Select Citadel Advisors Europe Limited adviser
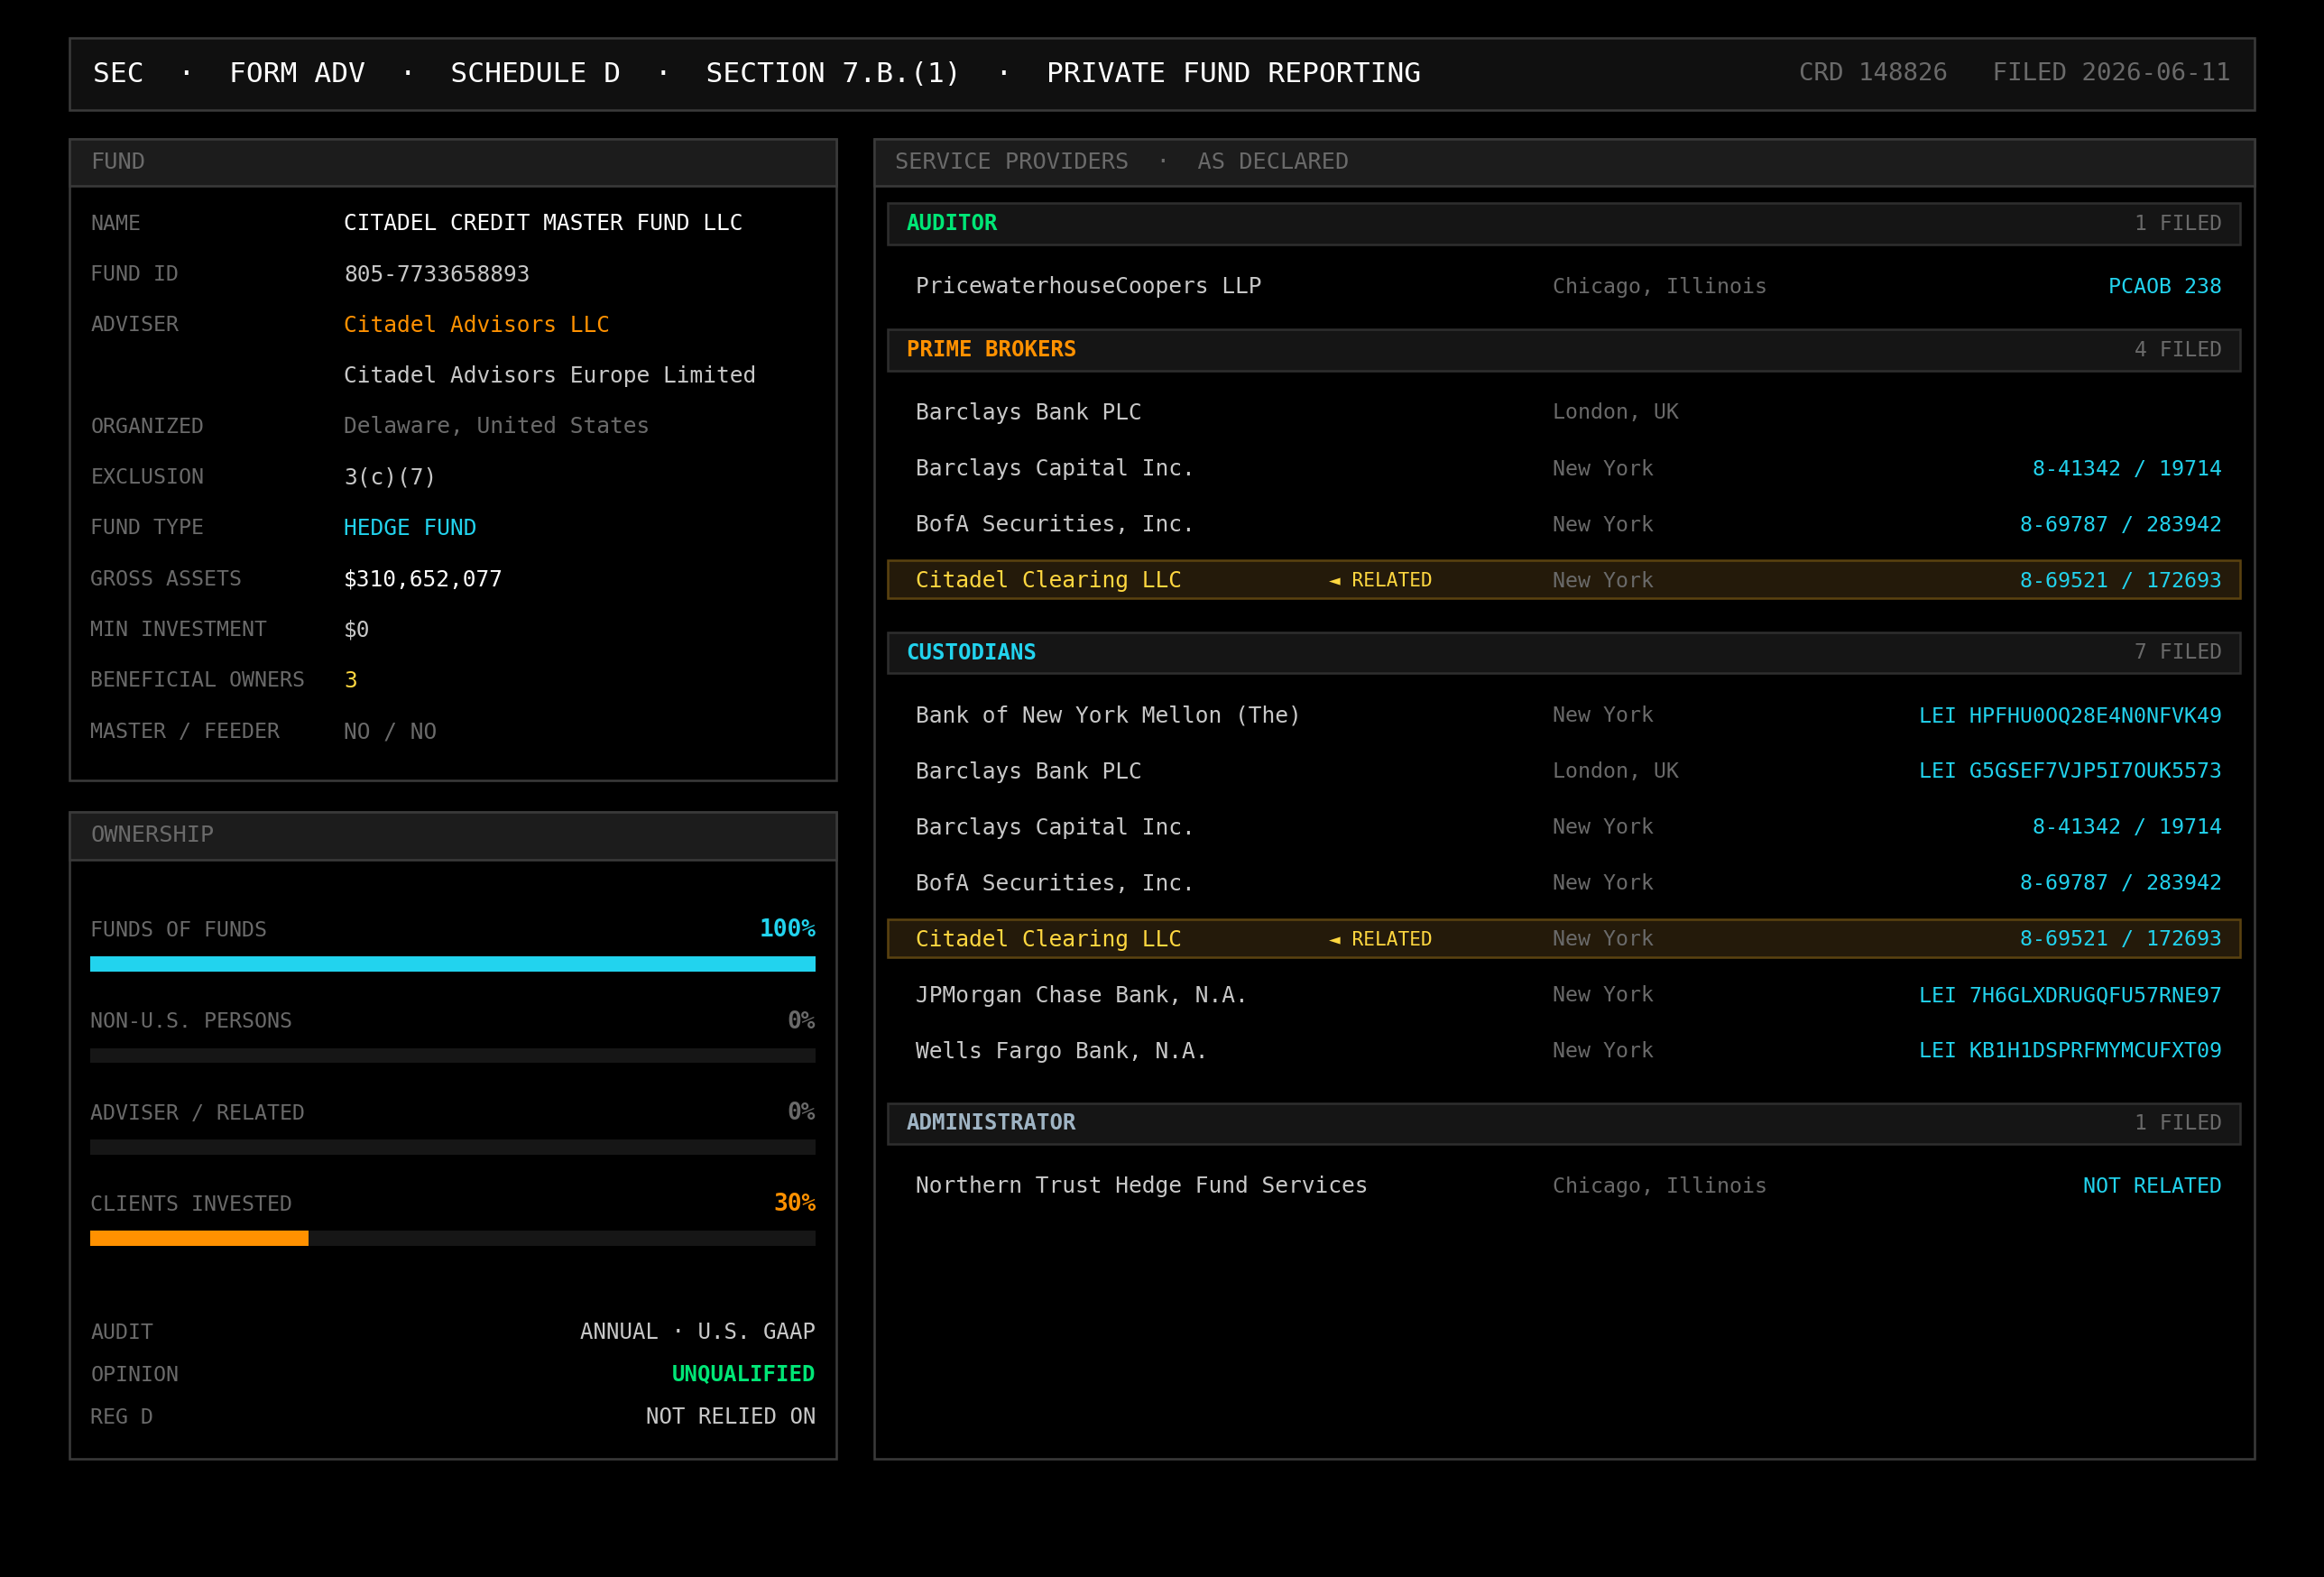Image resolution: width=2324 pixels, height=1577 pixels. click(x=549, y=375)
